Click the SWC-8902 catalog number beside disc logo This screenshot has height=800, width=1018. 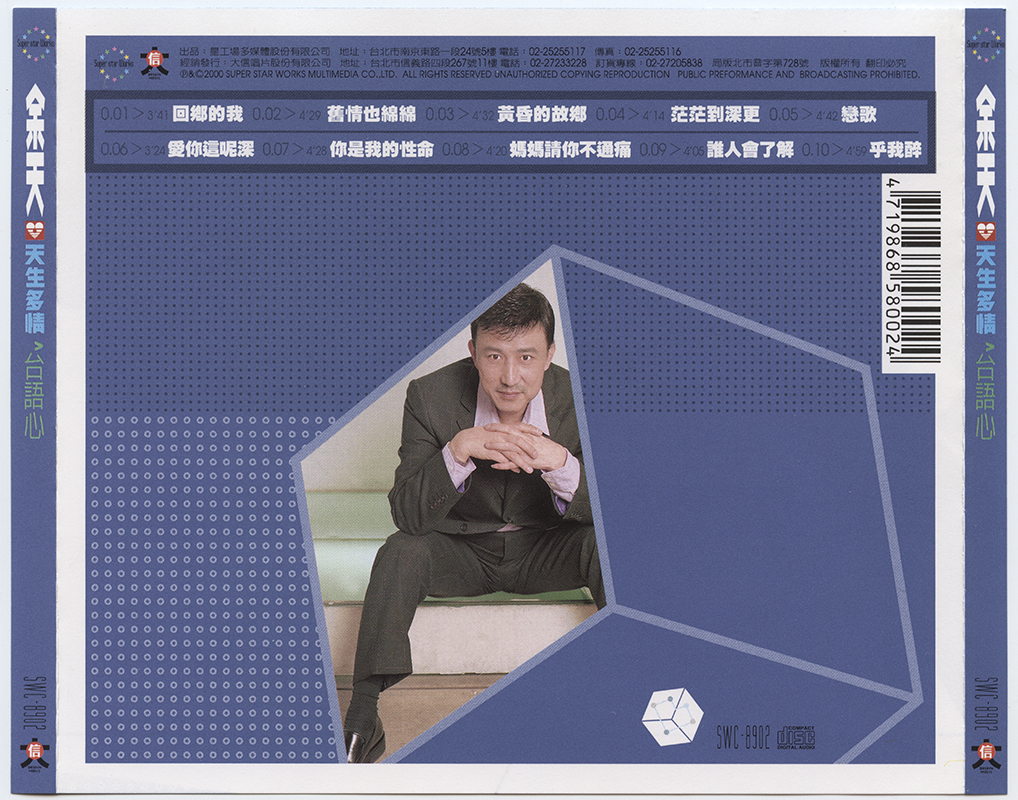(743, 739)
